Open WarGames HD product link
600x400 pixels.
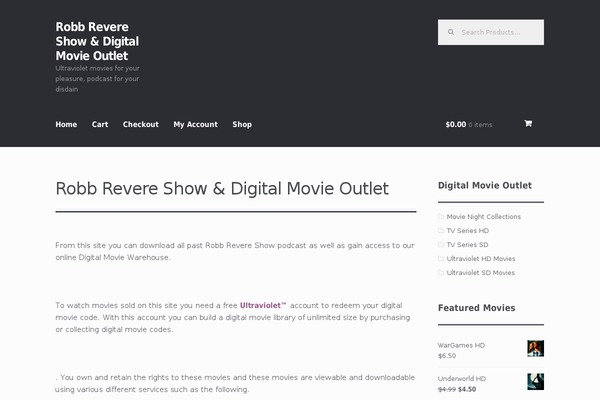461,345
